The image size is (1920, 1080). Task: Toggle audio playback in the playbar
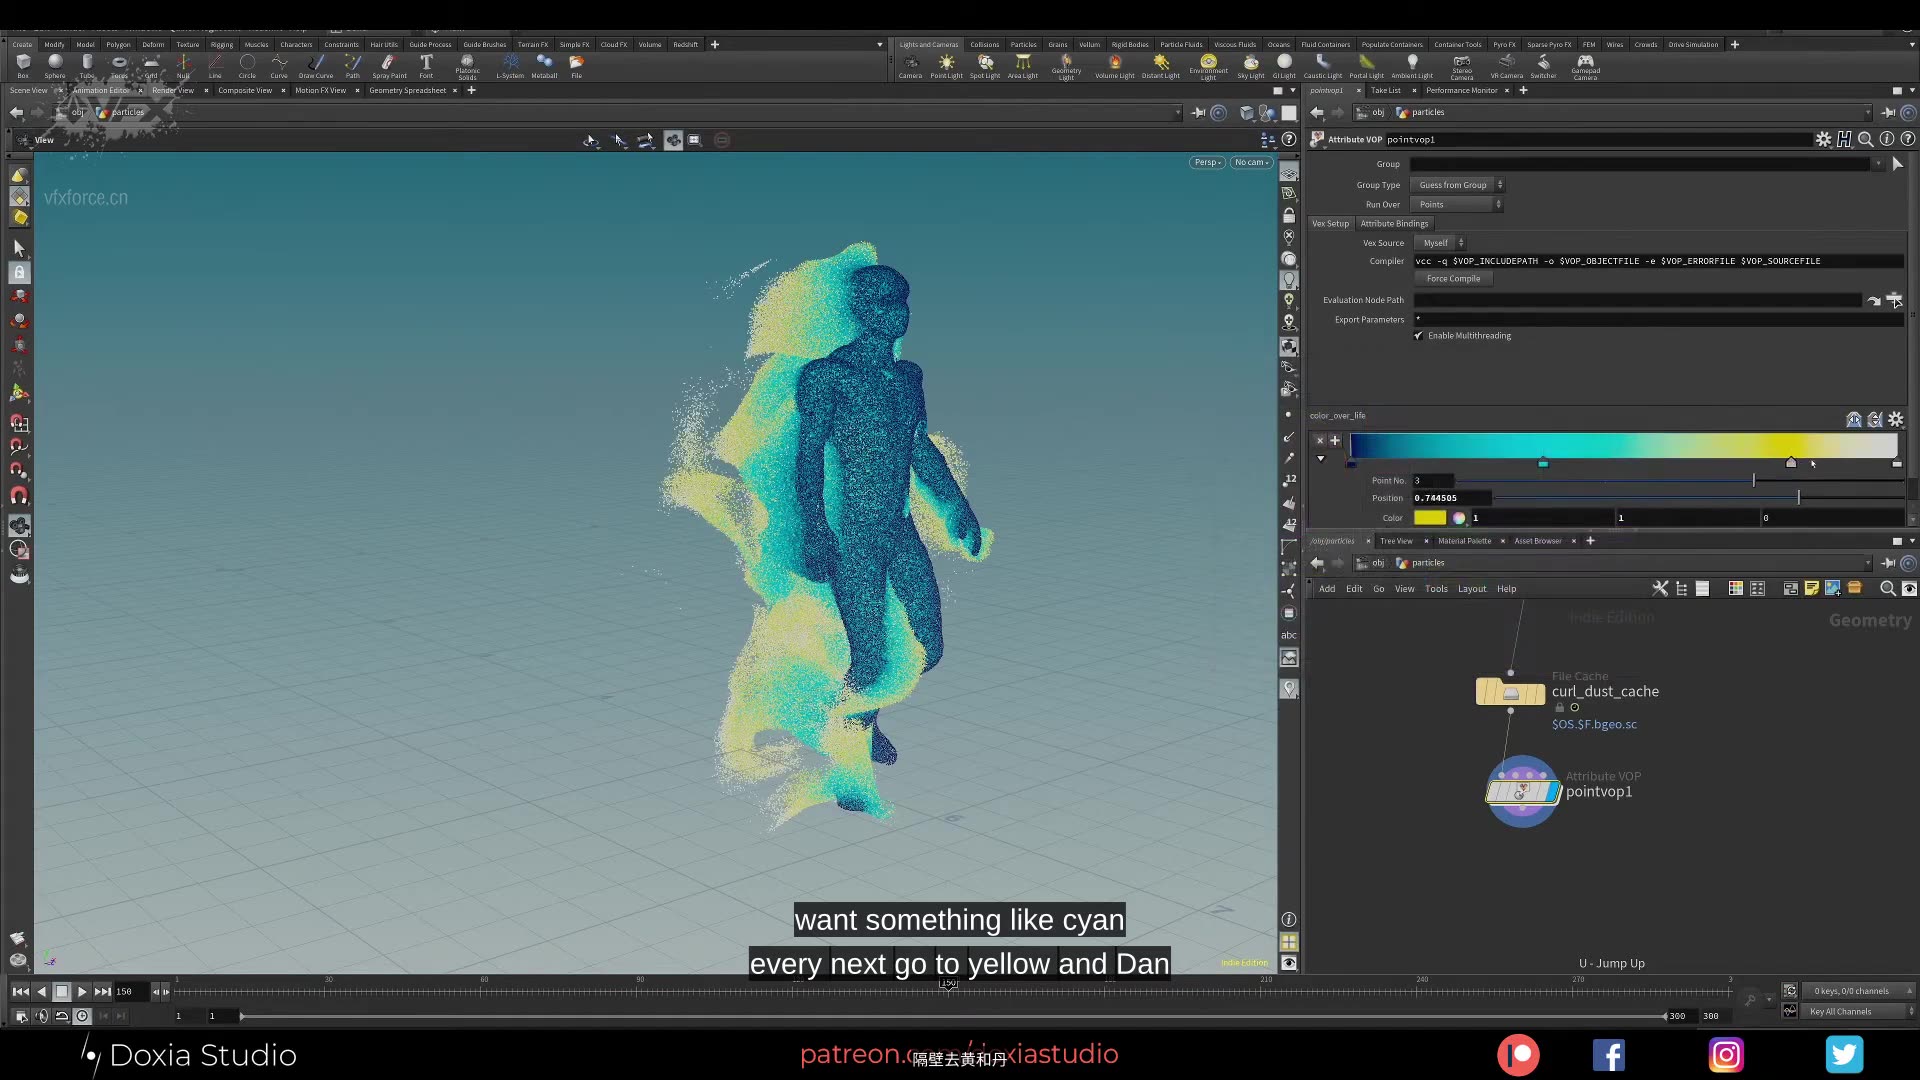[40, 1016]
